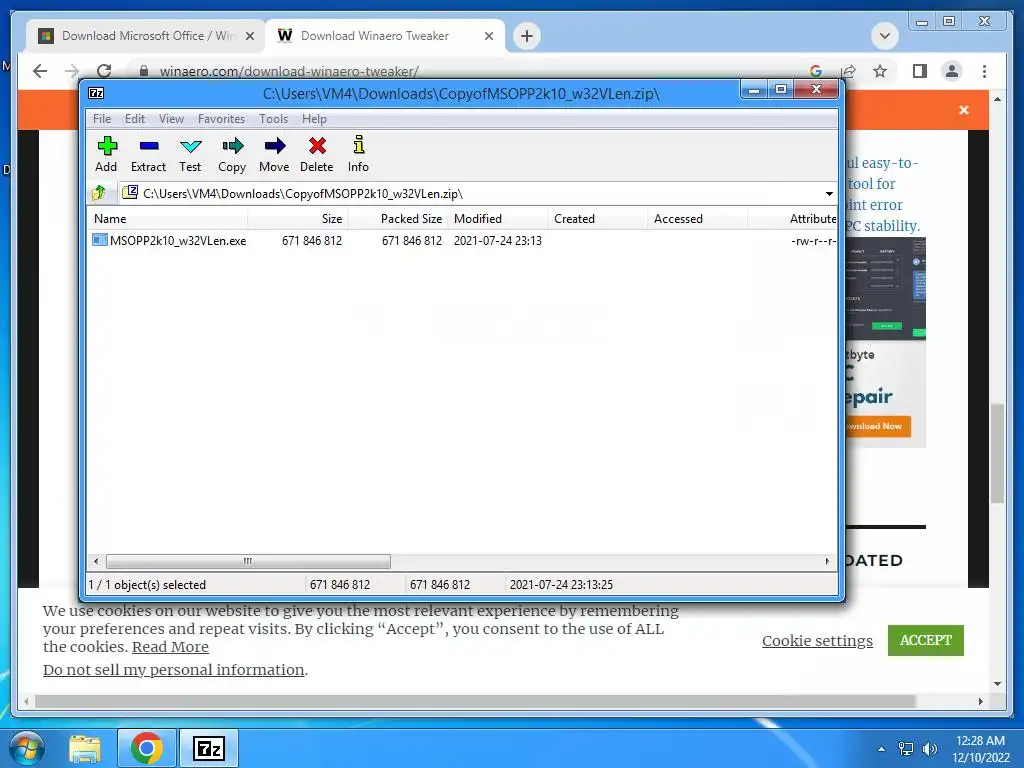1024x768 pixels.
Task: Open the clock showing 12:28 AM
Action: click(980, 749)
